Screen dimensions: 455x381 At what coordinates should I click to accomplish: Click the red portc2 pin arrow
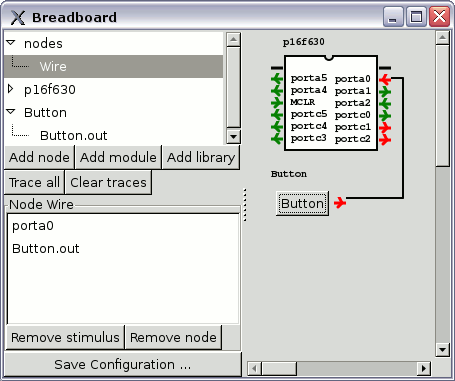(385, 139)
